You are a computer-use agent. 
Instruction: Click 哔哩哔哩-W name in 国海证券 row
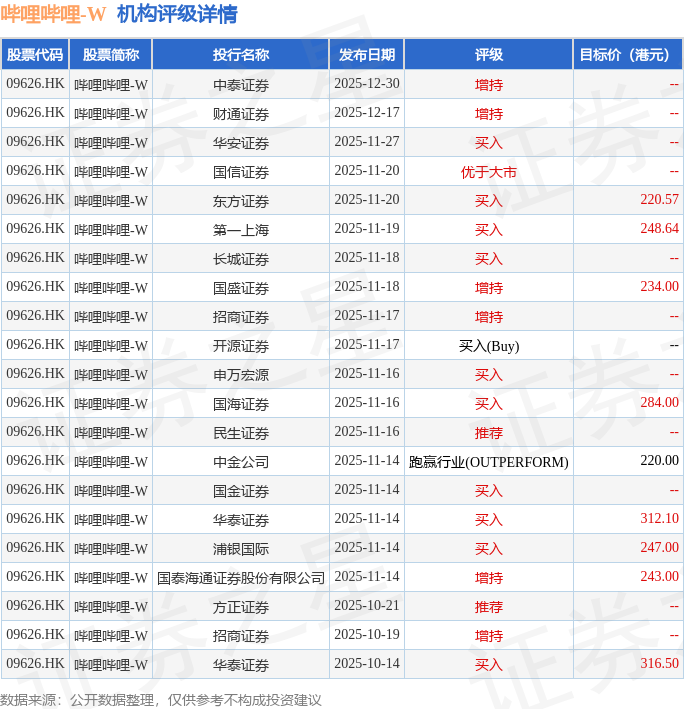(111, 404)
